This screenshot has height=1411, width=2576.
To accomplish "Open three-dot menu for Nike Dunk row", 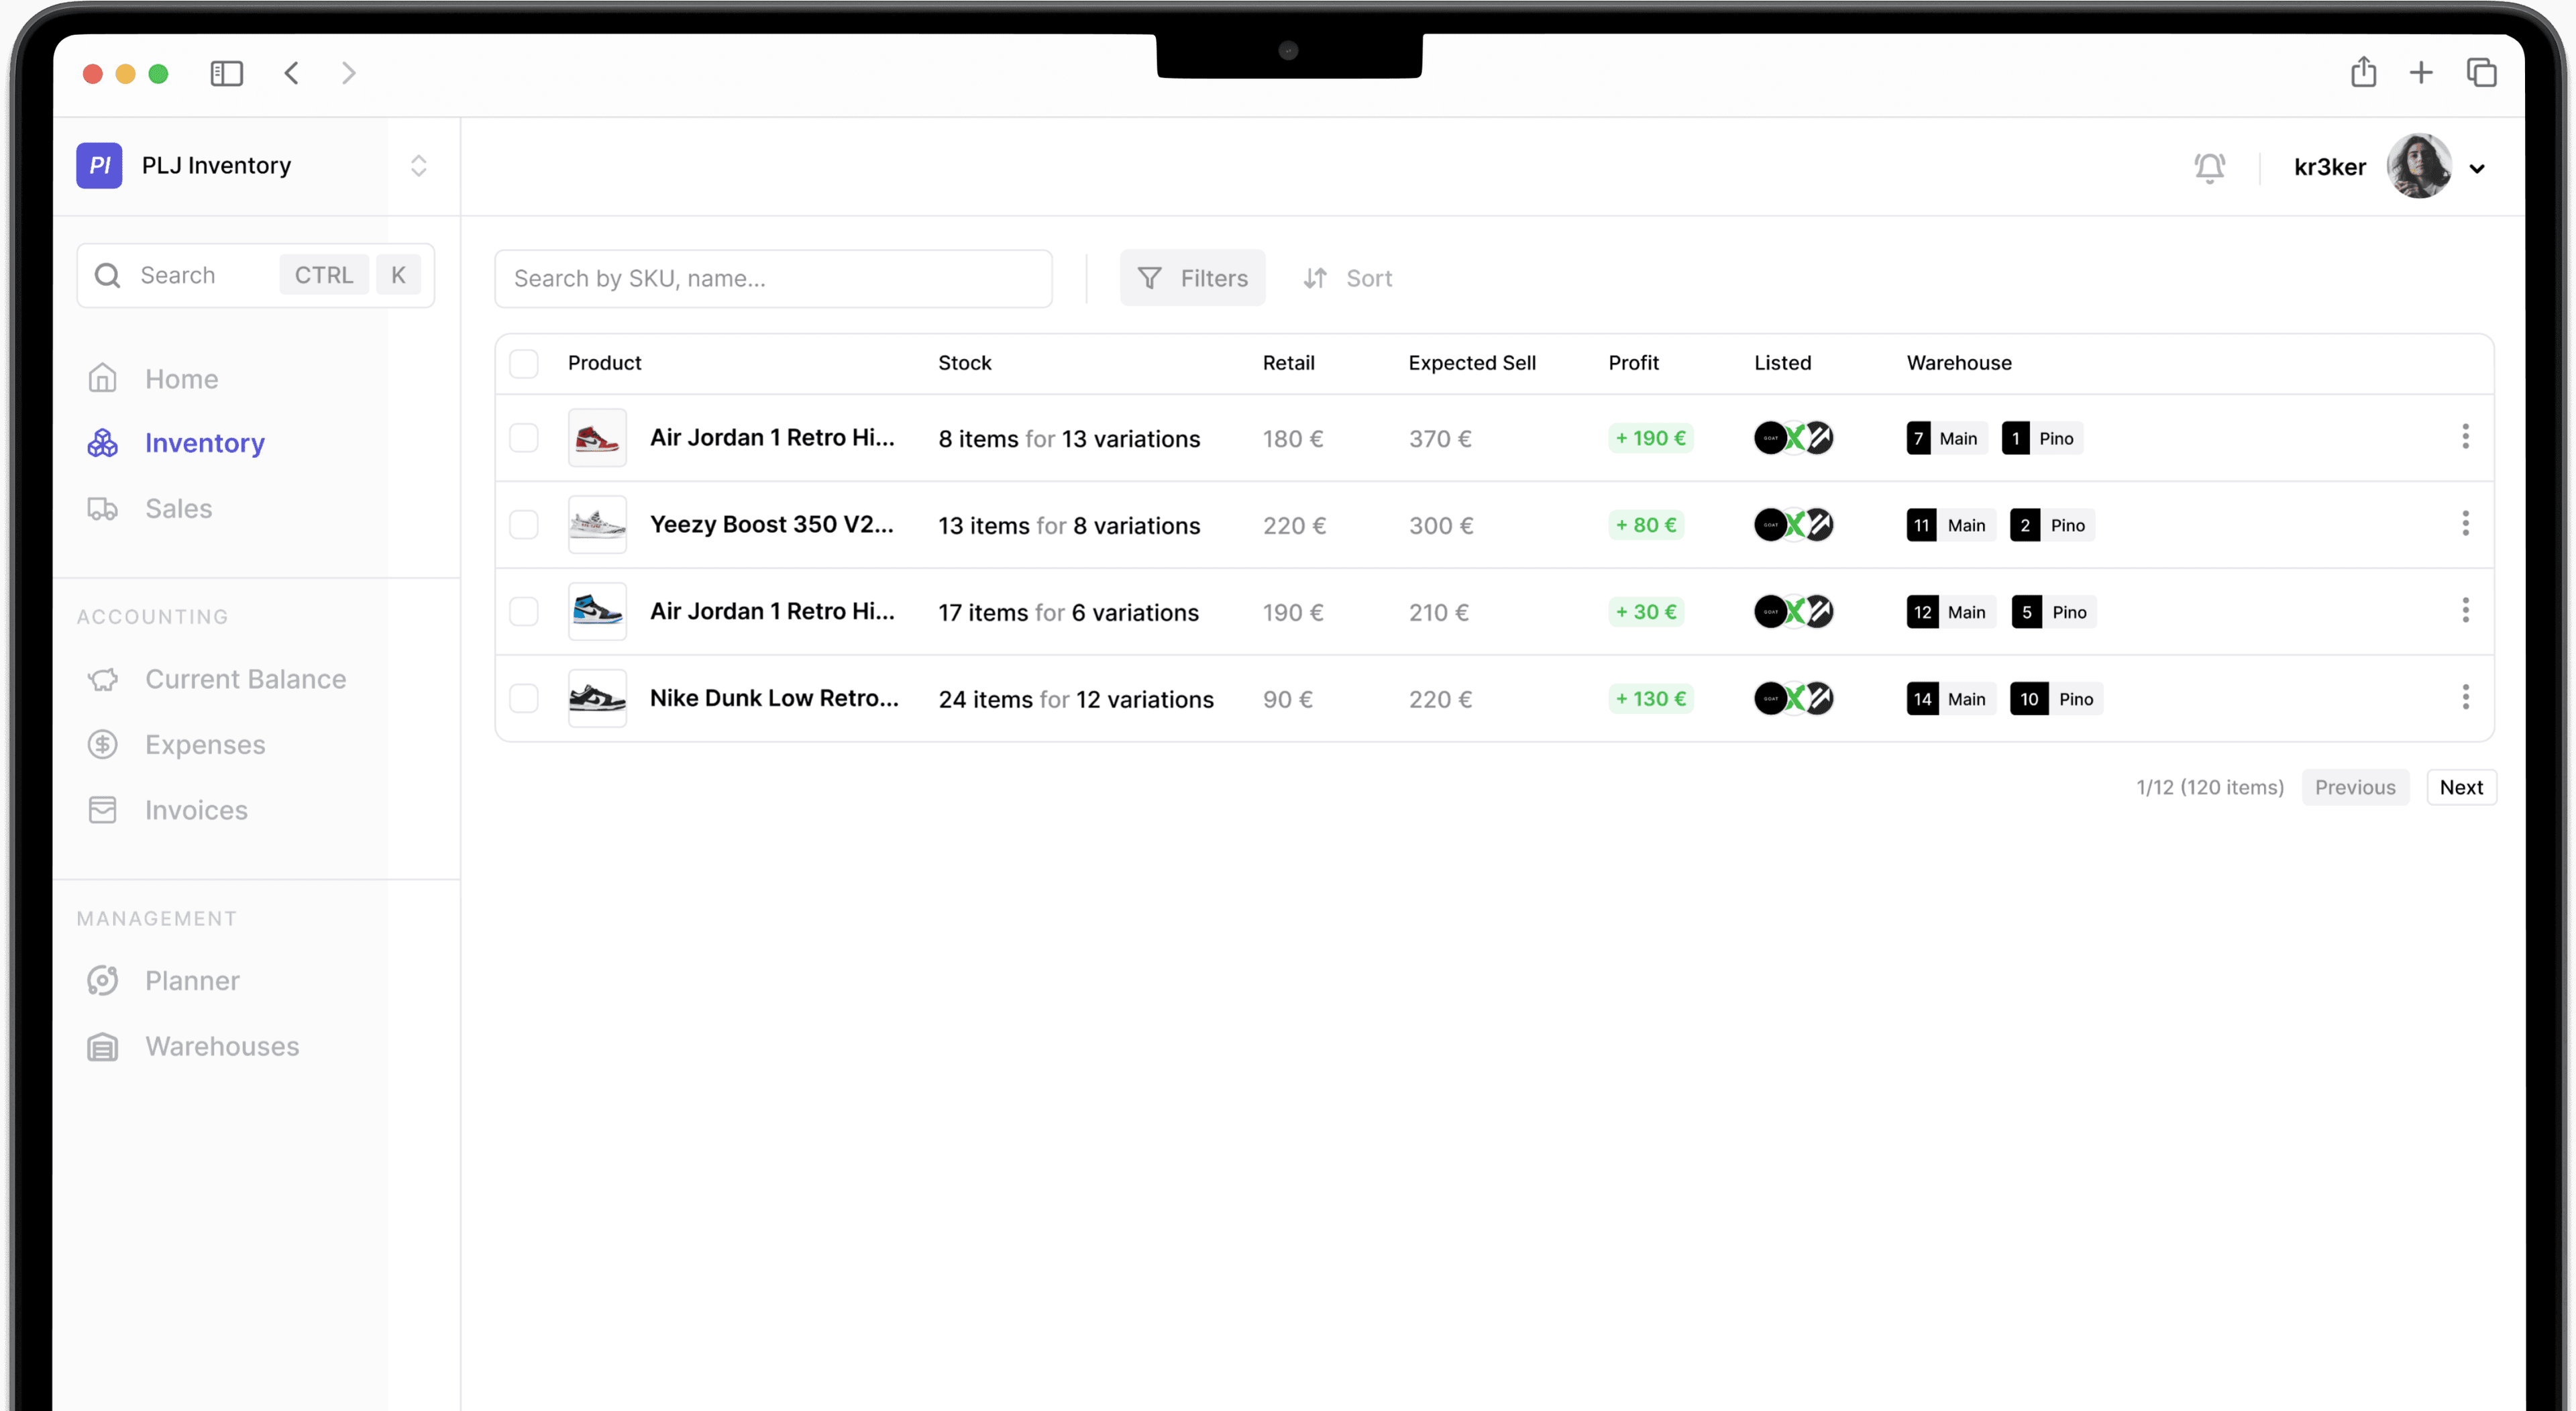I will pyautogui.click(x=2465, y=698).
